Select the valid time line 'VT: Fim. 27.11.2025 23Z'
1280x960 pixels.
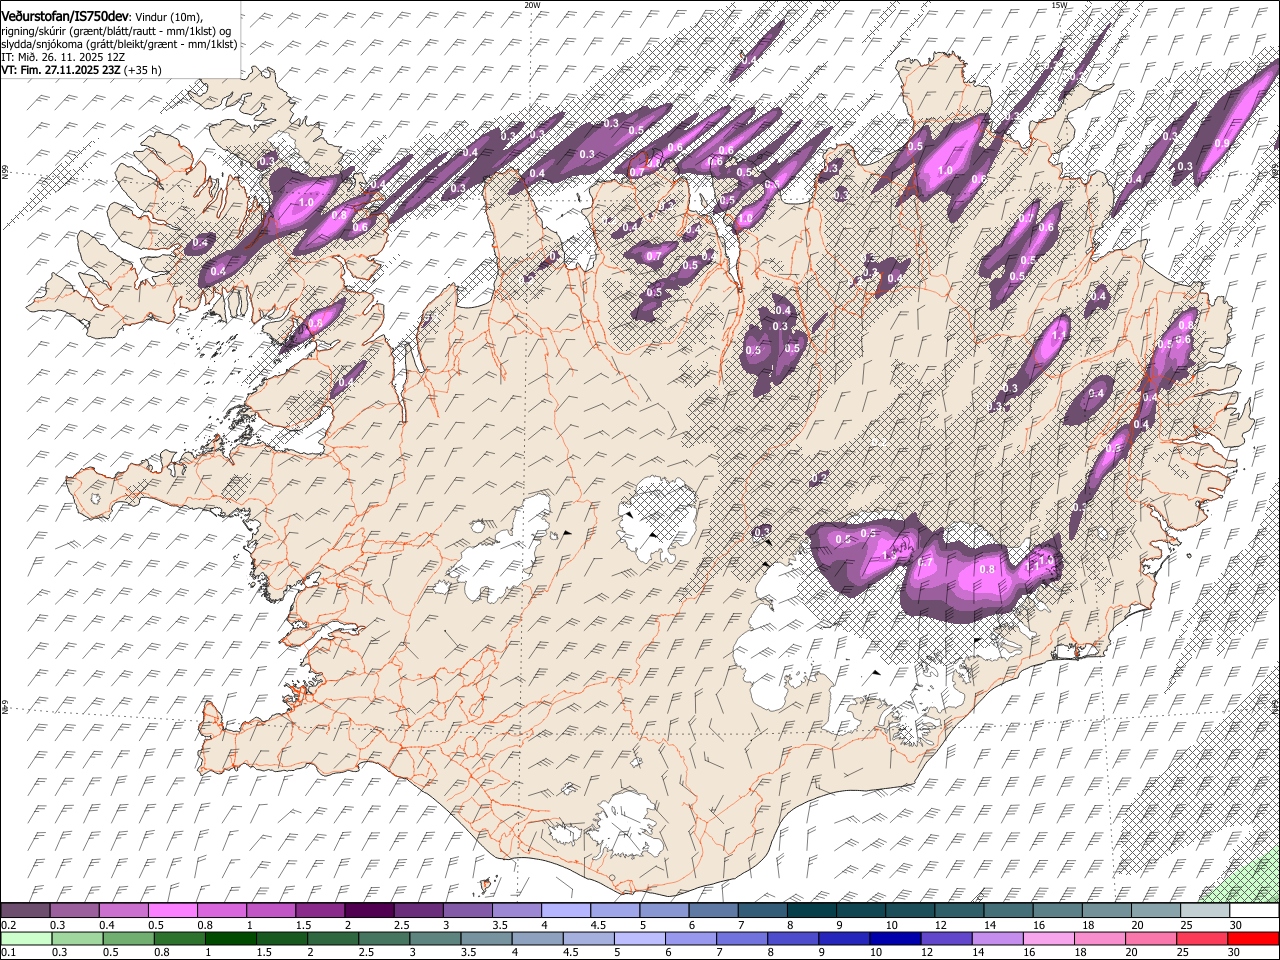tap(62, 70)
